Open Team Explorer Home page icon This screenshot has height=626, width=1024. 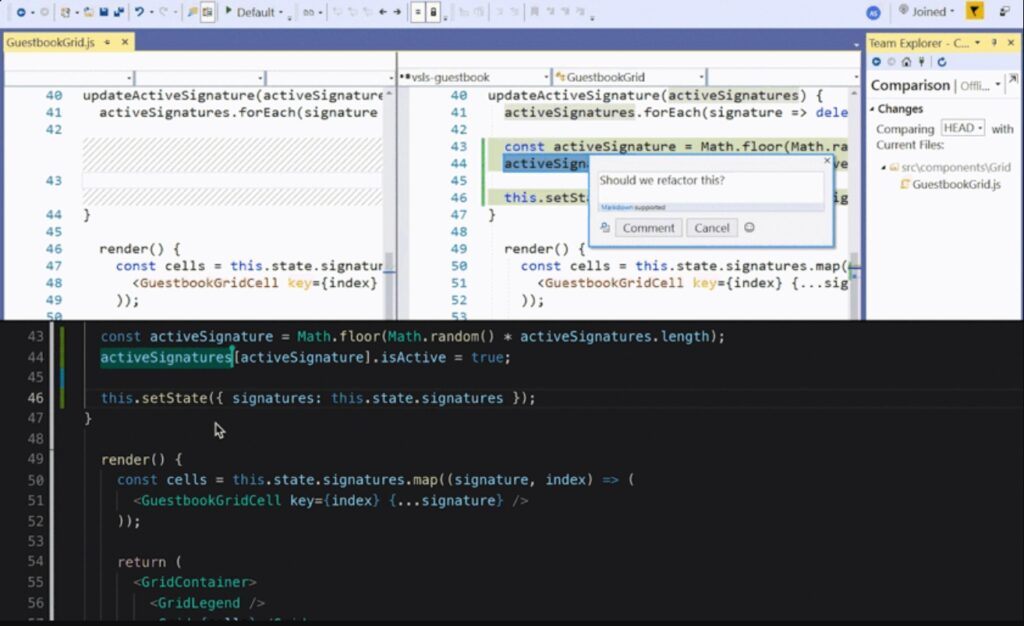906,62
